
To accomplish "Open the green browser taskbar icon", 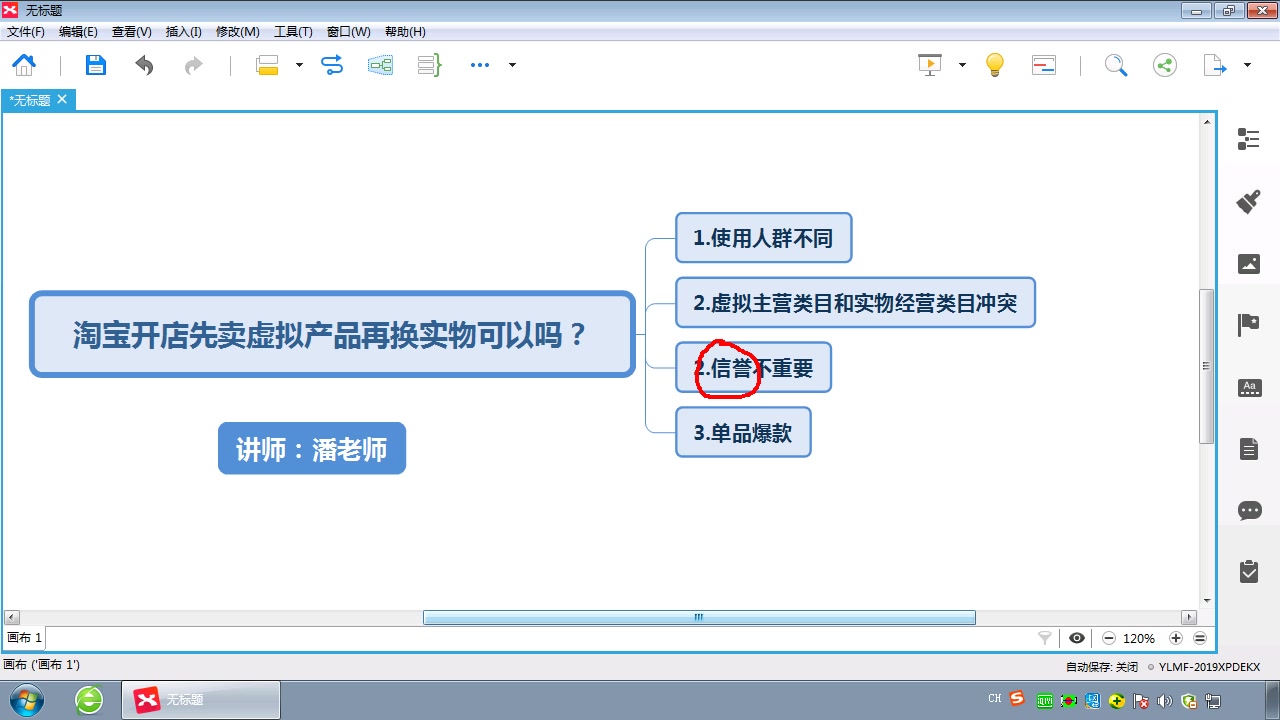I will click(x=89, y=700).
